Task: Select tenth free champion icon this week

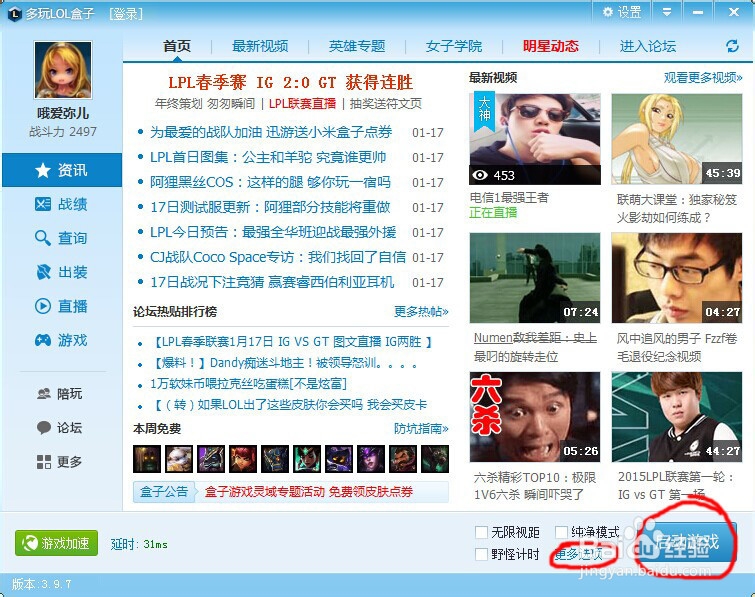Action: (435, 459)
